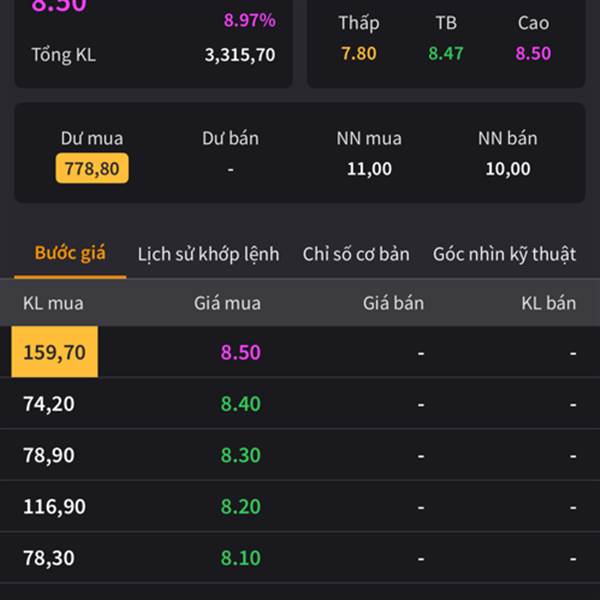Click the Thấp label
The height and width of the screenshot is (600, 600).
tap(359, 23)
